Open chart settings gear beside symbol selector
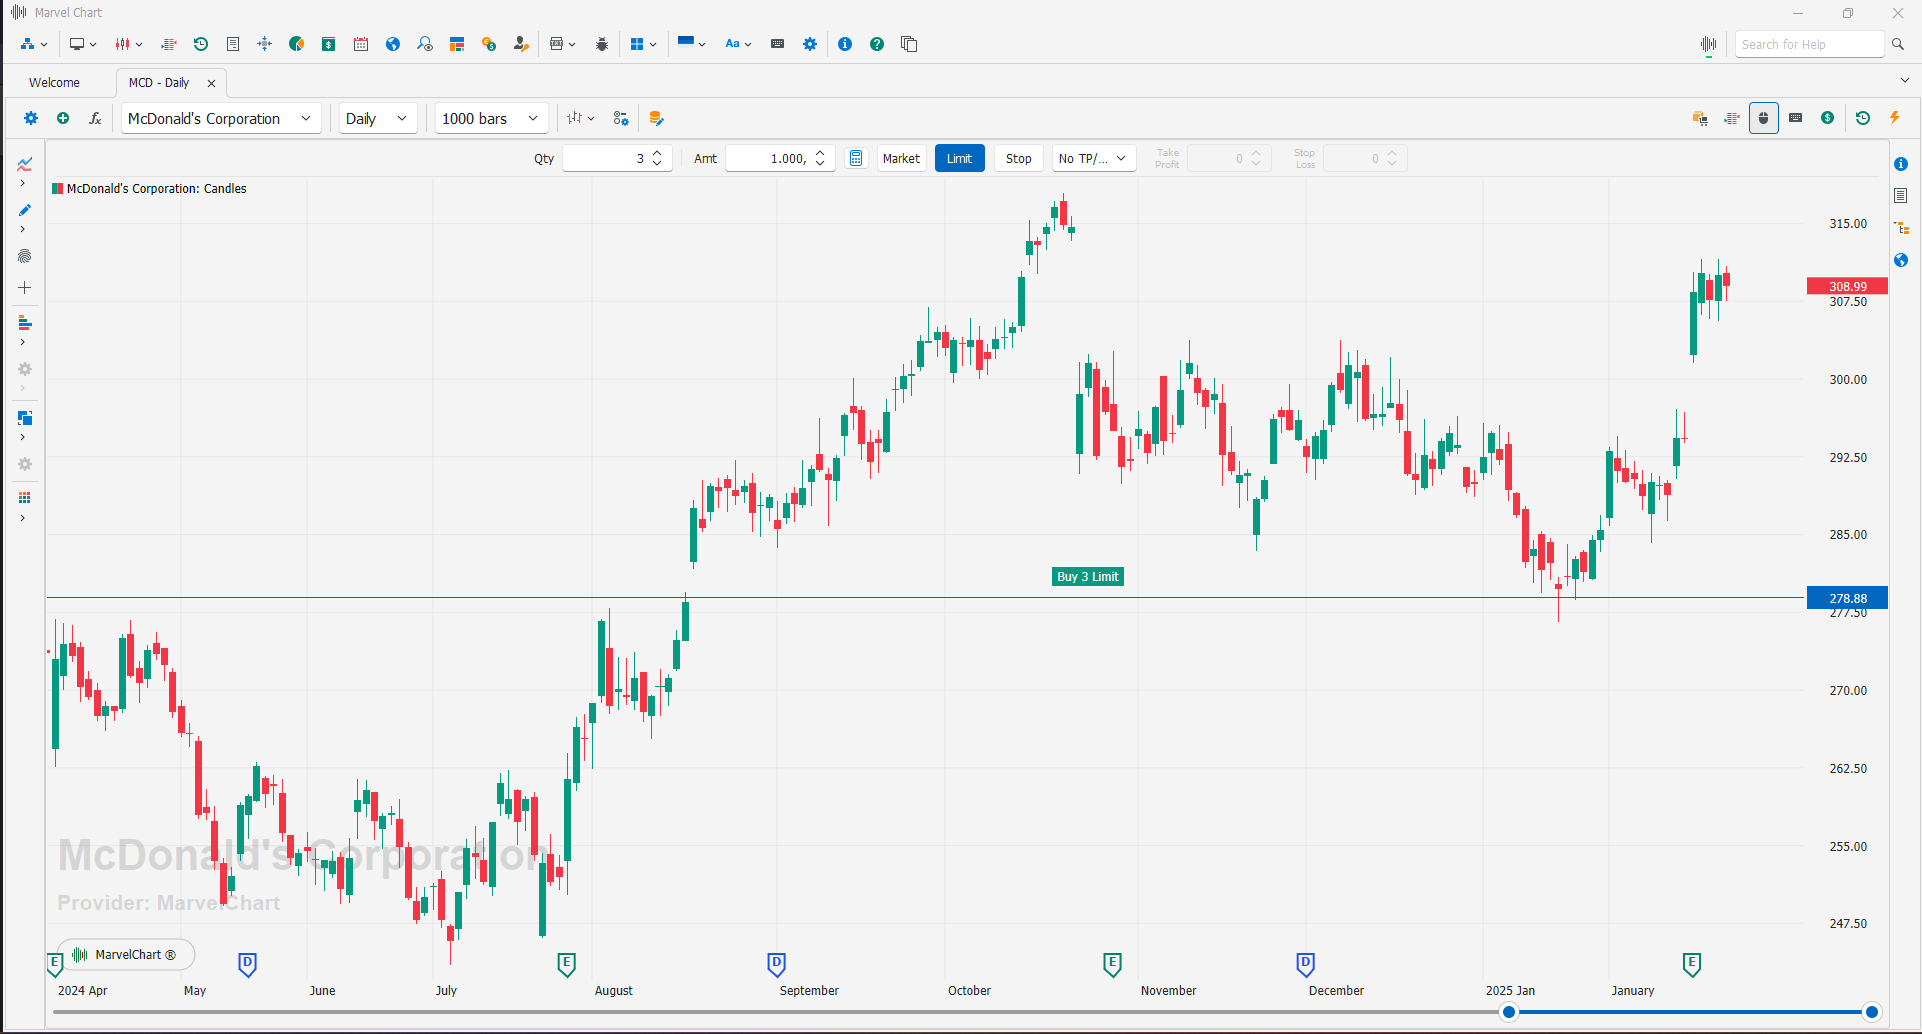Image resolution: width=1922 pixels, height=1034 pixels. point(31,118)
